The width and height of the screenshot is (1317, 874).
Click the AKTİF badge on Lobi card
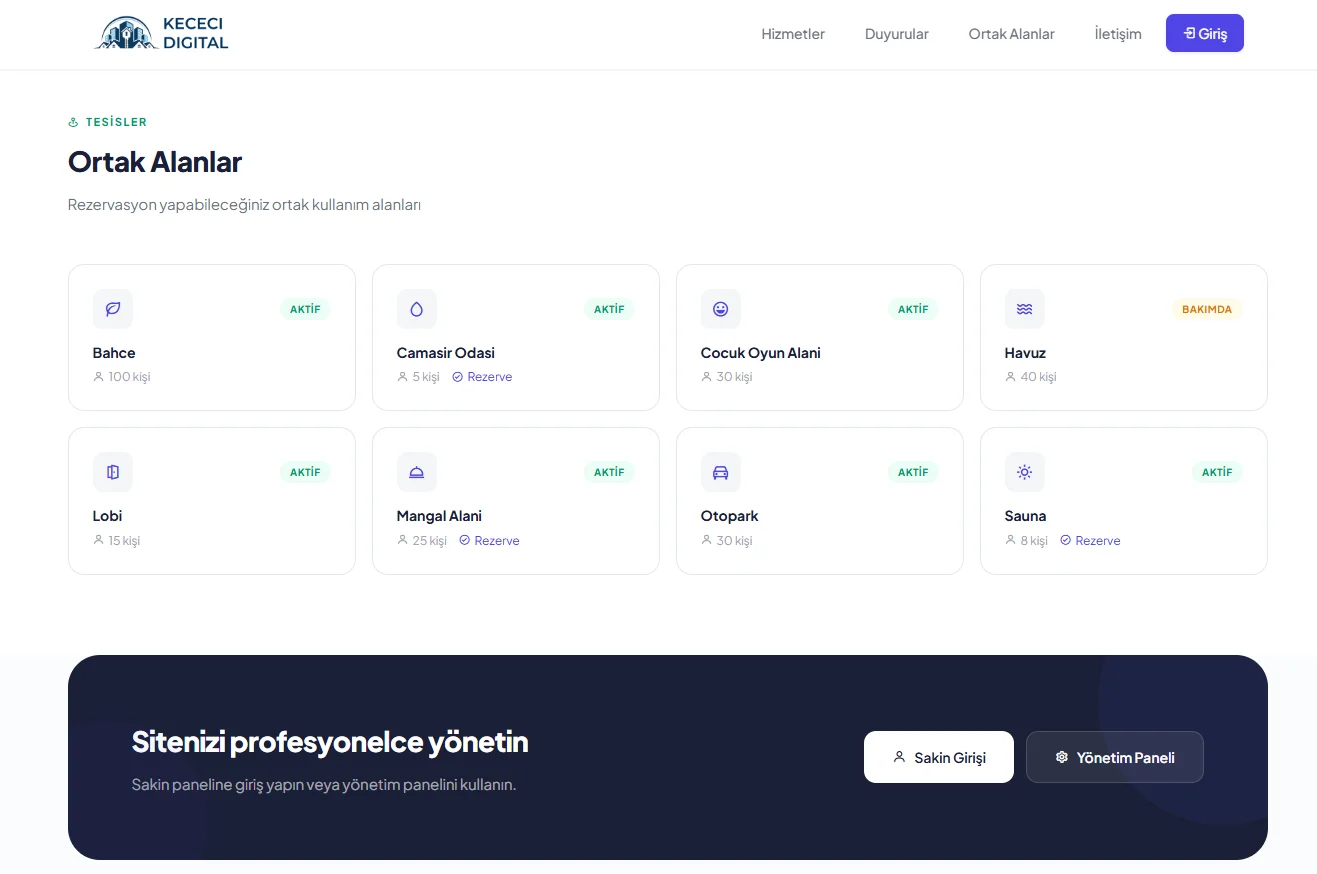[305, 472]
